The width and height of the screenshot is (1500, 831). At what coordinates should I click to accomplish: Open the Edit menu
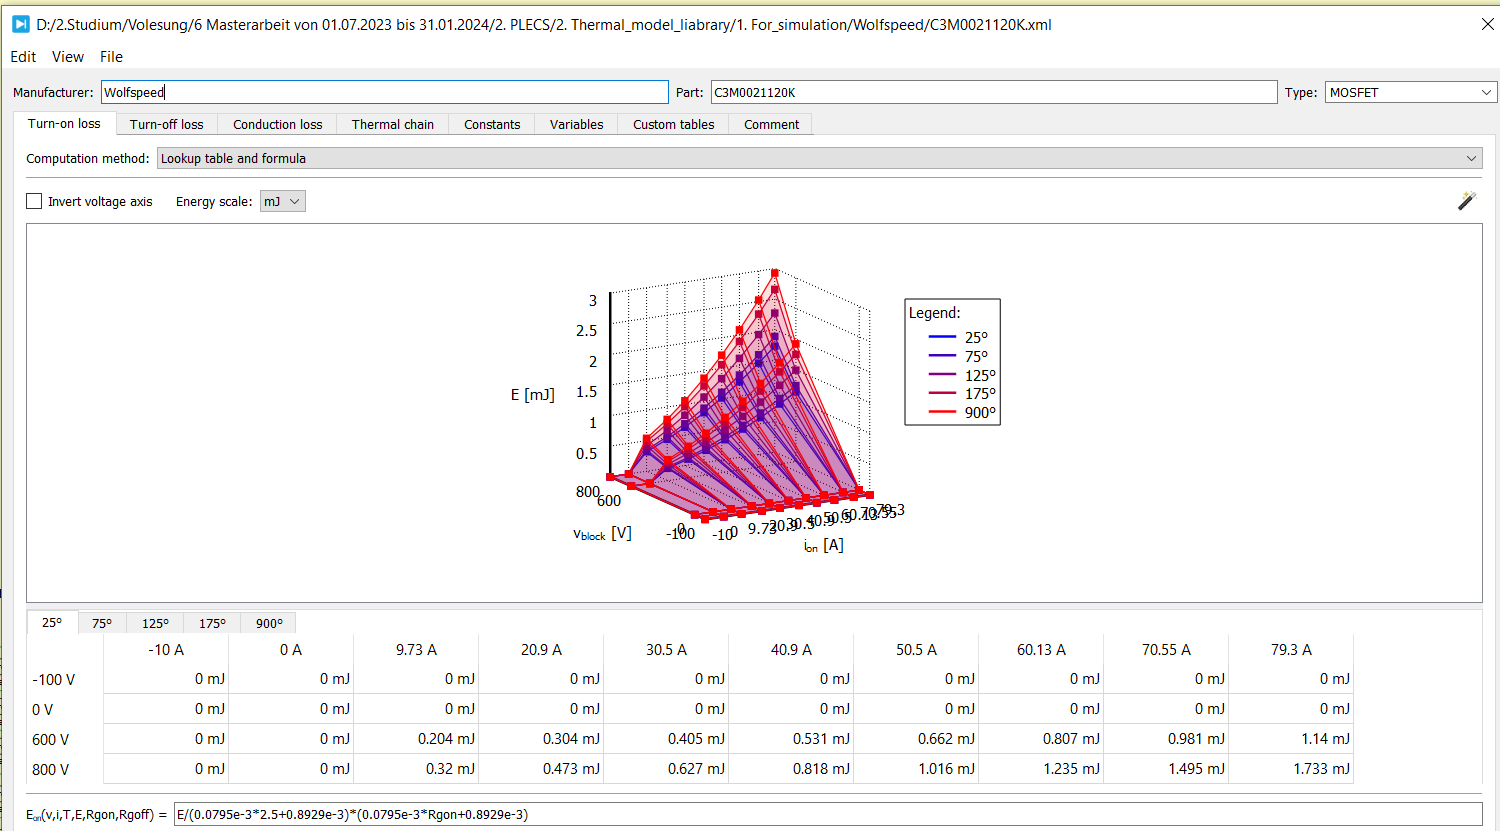23,57
